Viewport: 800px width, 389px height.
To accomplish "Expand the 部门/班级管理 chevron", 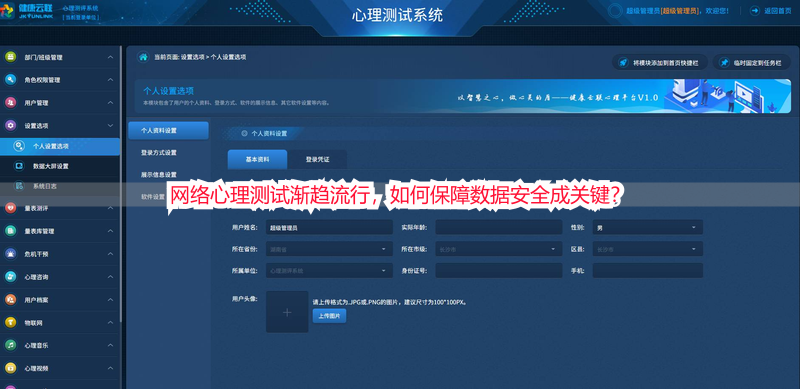I will [x=110, y=57].
